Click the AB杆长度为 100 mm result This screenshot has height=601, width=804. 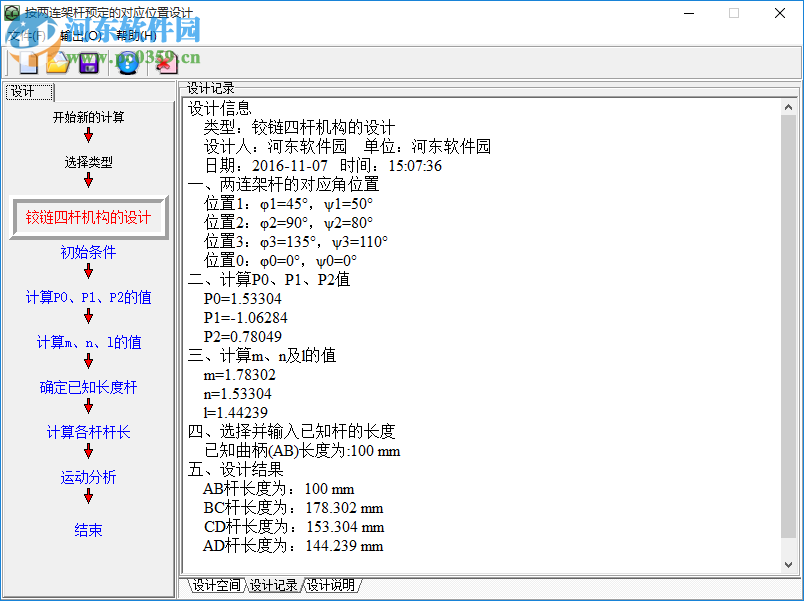coord(279,488)
